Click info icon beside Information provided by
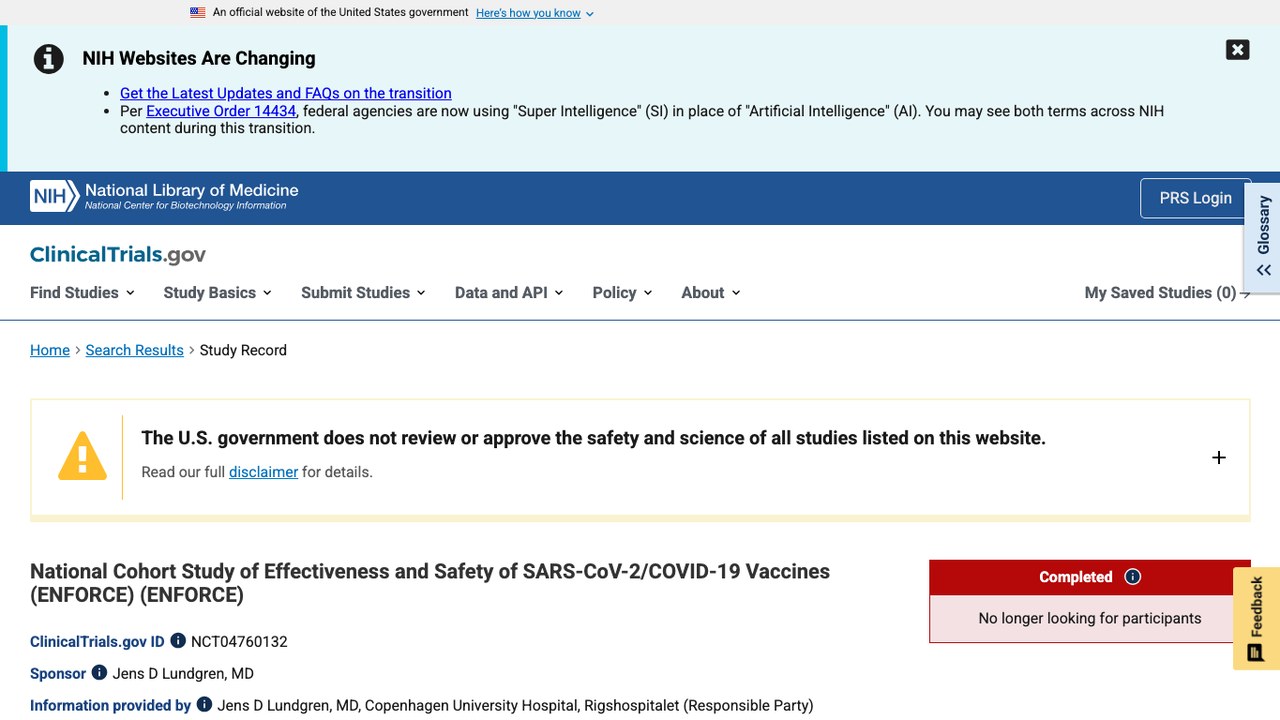Viewport: 1280px width, 720px height. pos(204,705)
